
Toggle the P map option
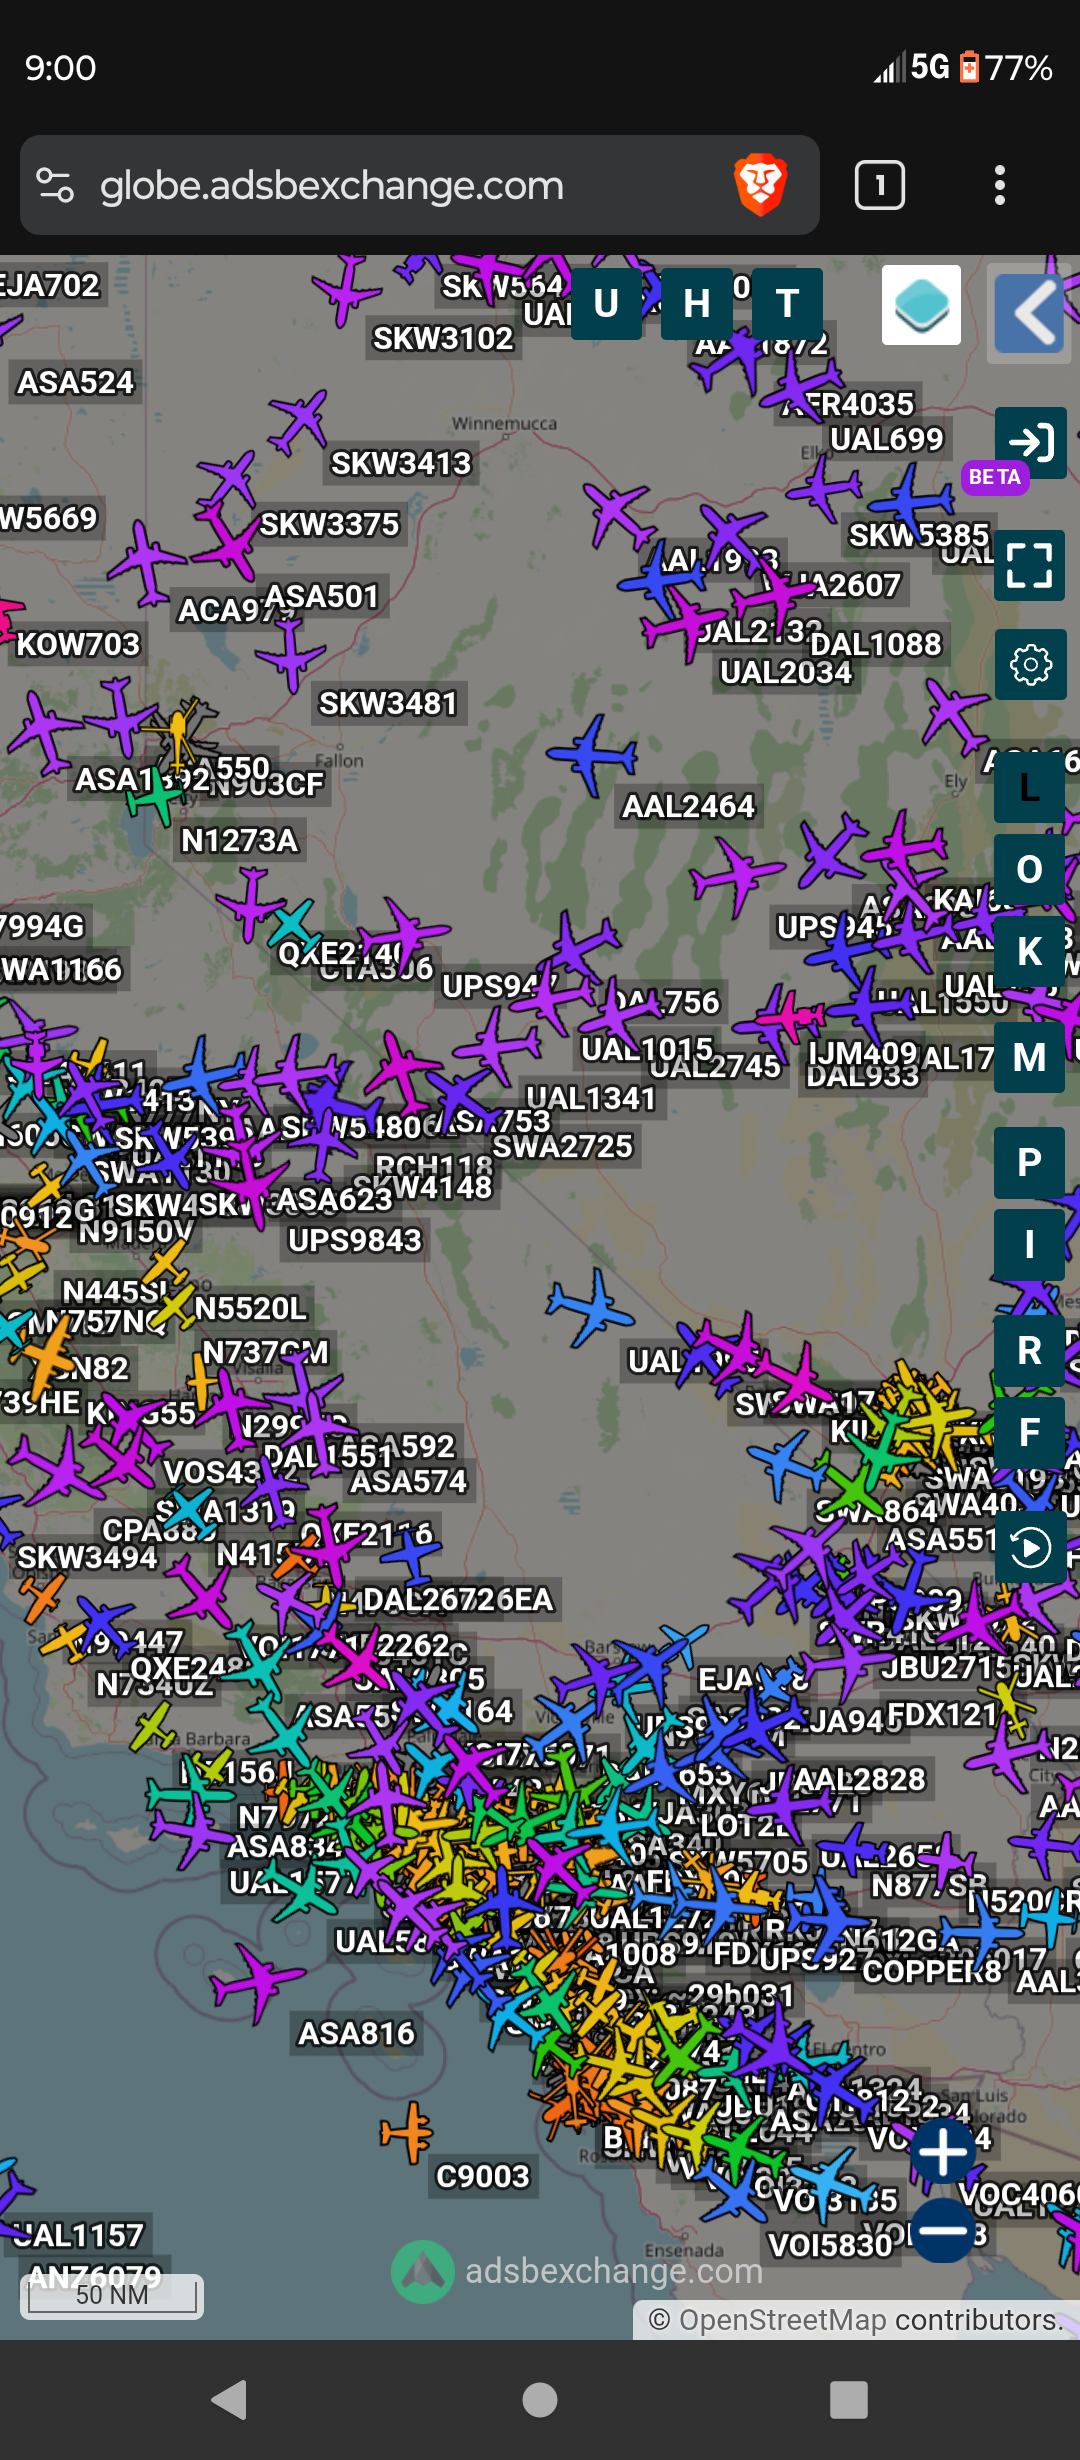tap(1029, 1162)
